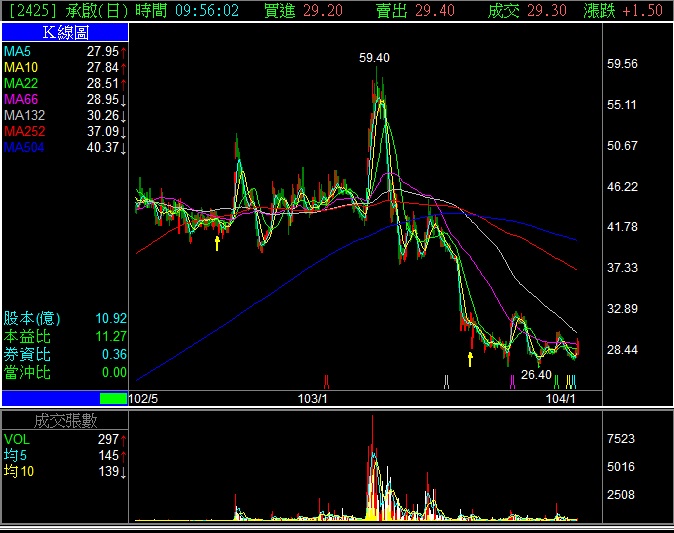Click the 102/5 date axis label

click(x=143, y=399)
